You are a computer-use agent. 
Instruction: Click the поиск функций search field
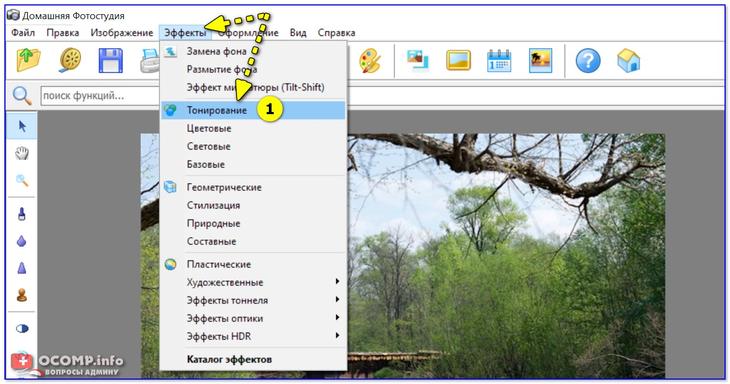click(x=100, y=96)
